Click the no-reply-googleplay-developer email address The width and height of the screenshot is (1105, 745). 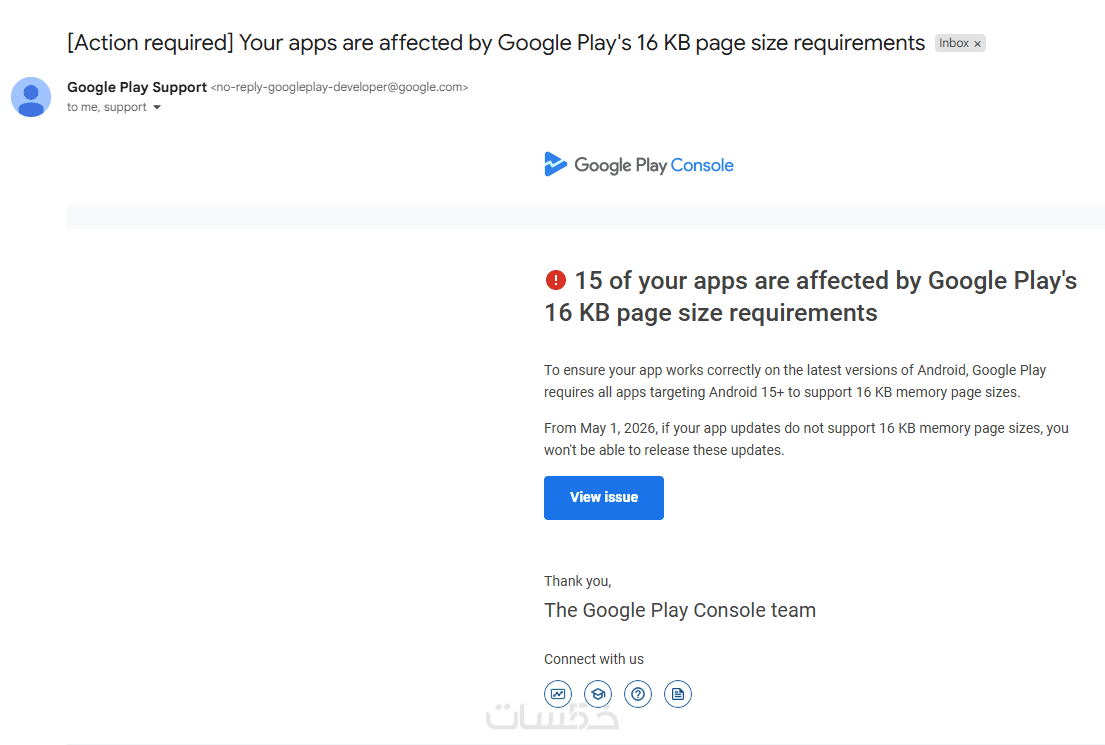[x=339, y=87]
